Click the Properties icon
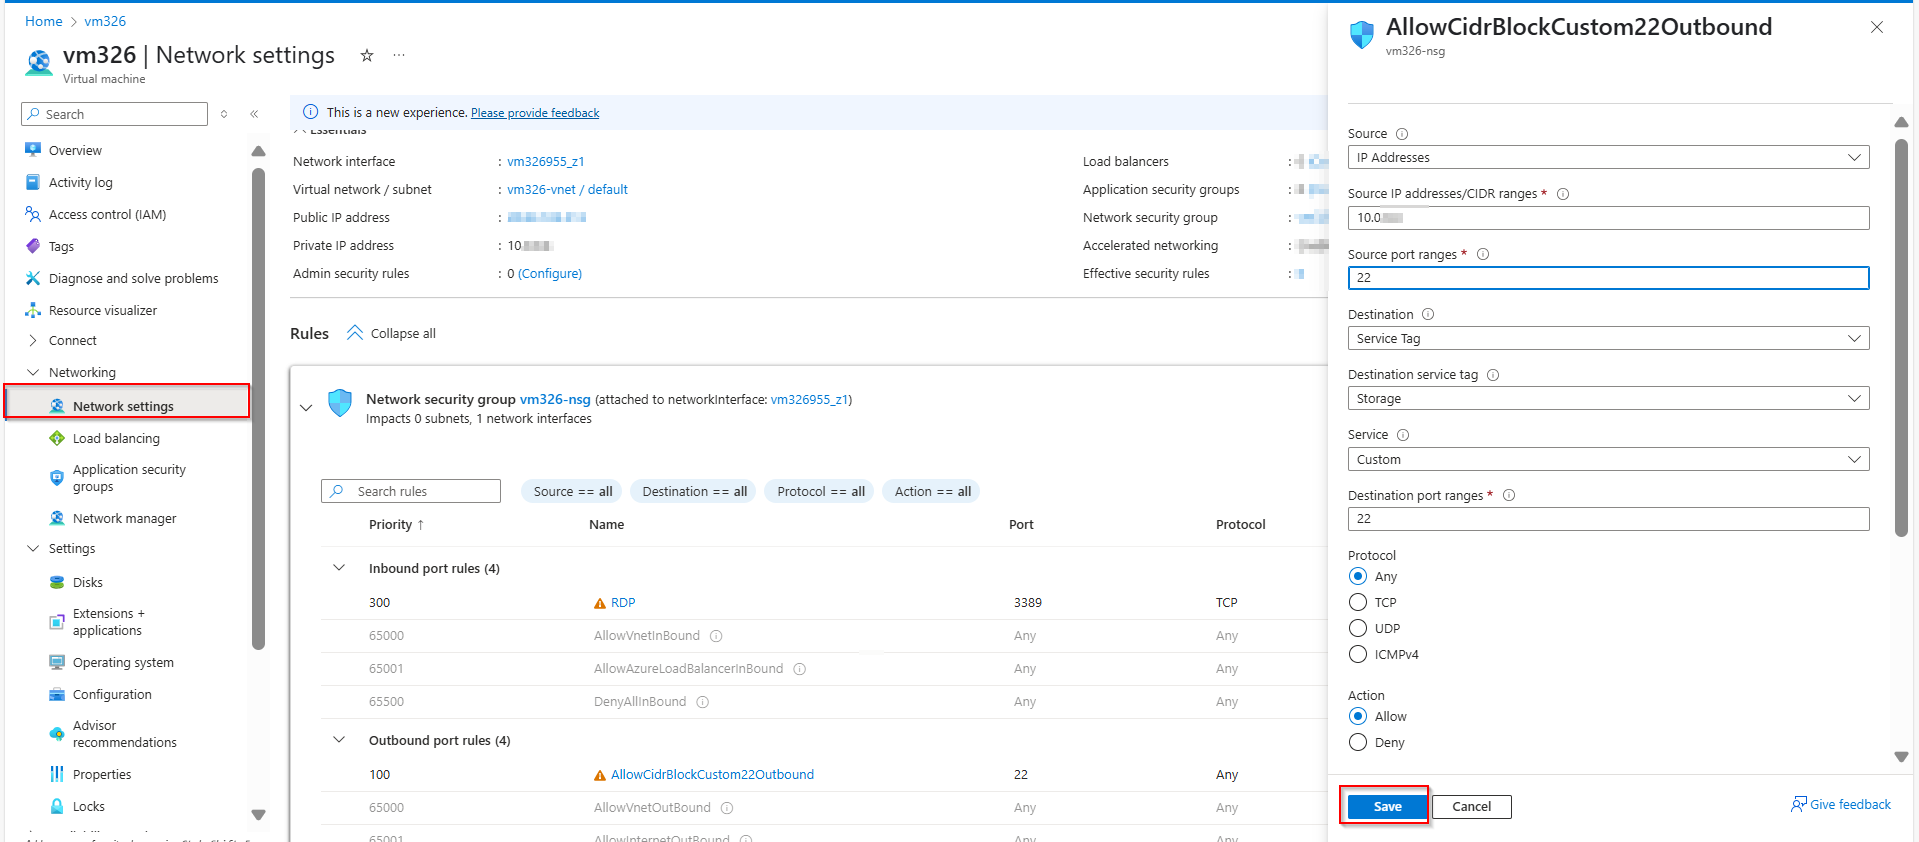The image size is (1919, 842). [57, 774]
